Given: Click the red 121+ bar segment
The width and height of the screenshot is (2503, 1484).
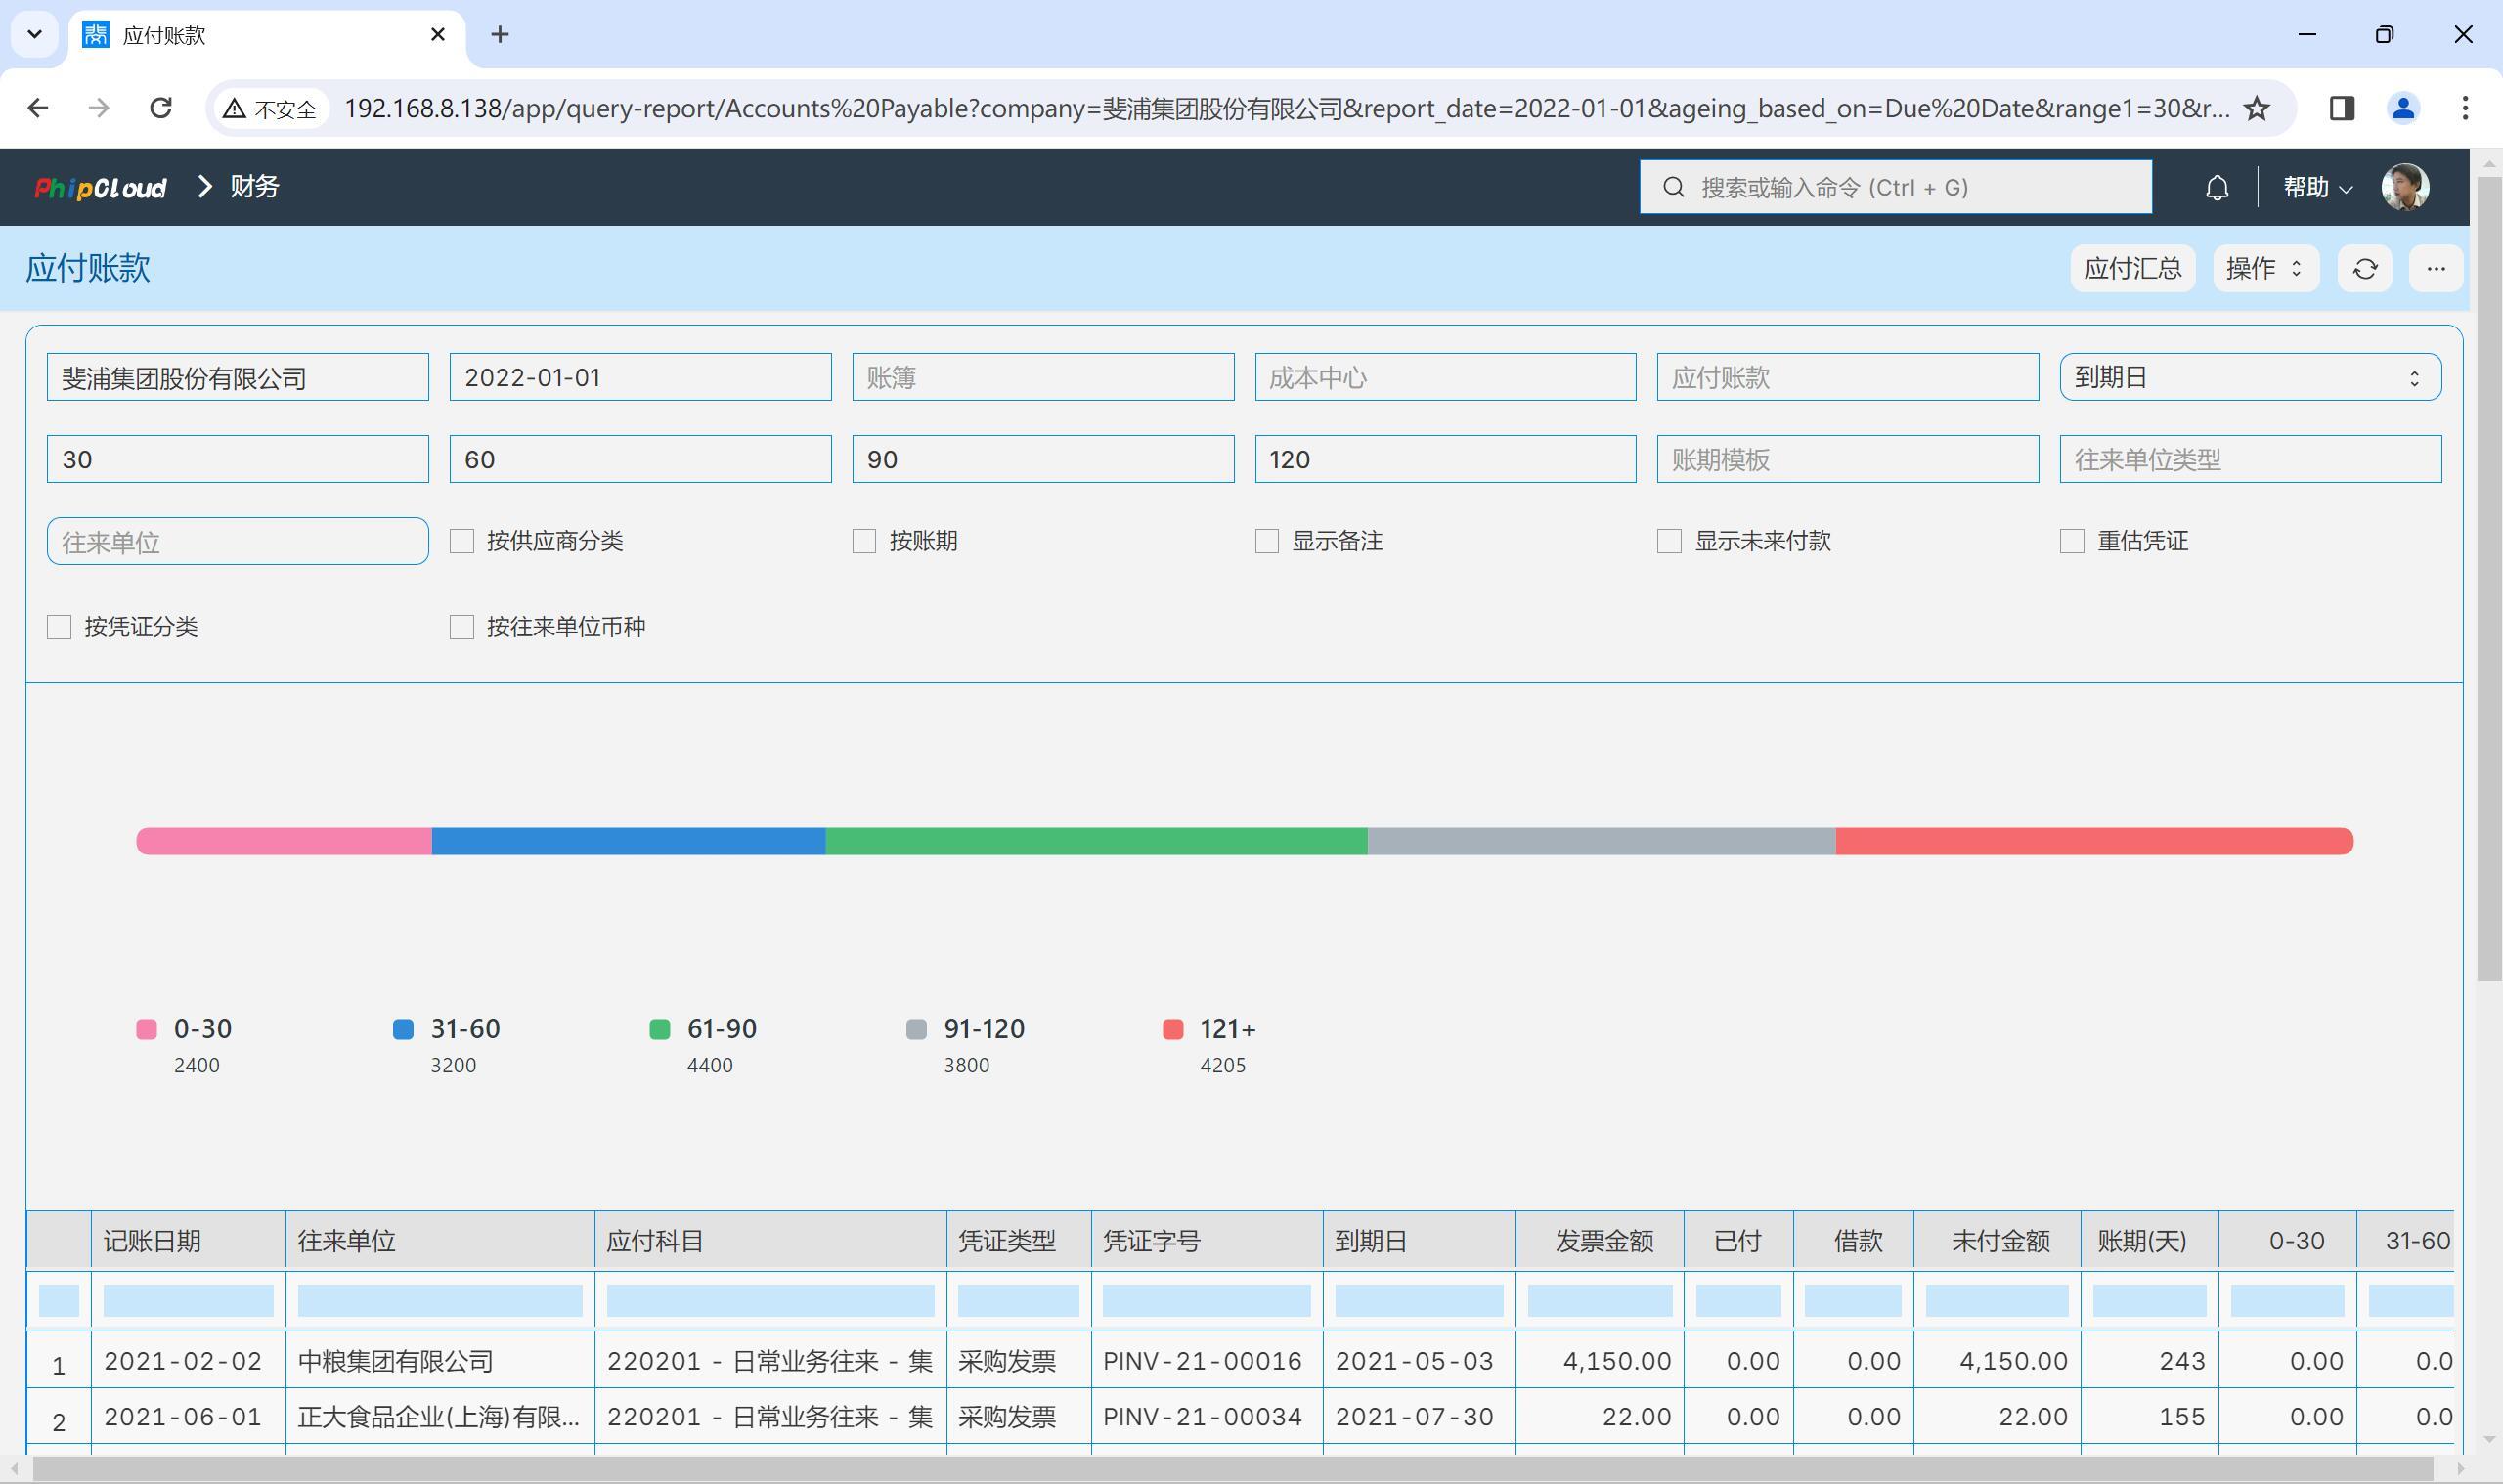Looking at the screenshot, I should pyautogui.click(x=2094, y=841).
